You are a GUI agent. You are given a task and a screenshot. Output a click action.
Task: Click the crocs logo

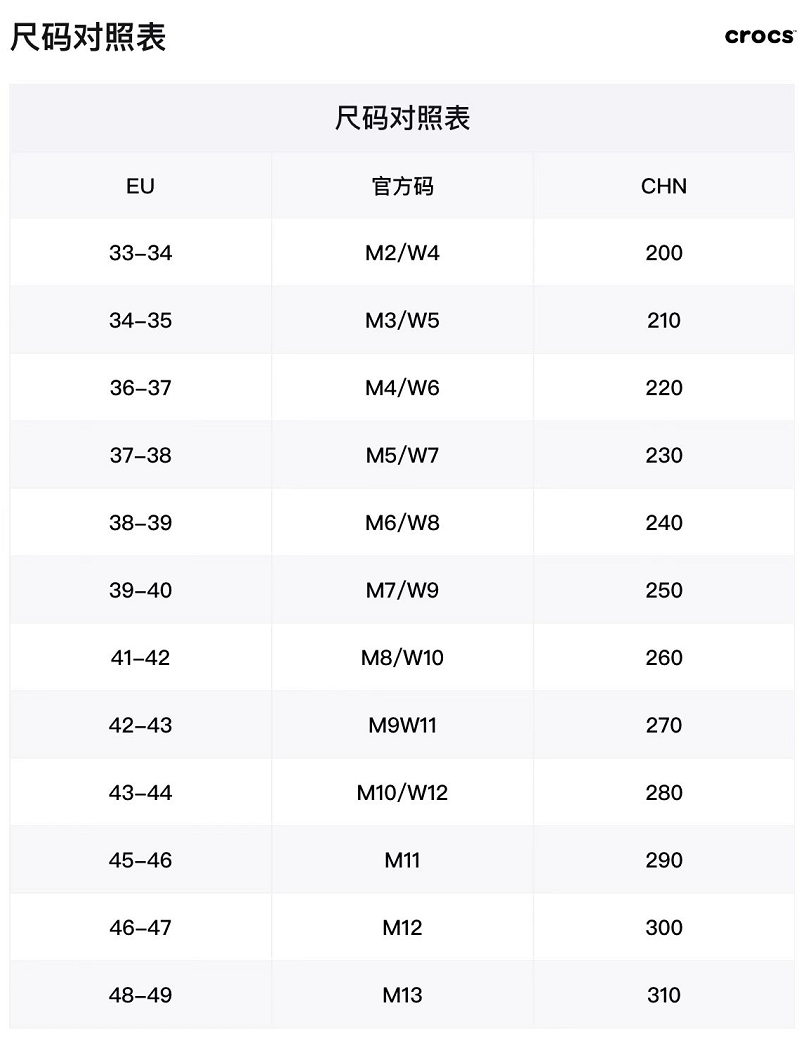(x=759, y=36)
